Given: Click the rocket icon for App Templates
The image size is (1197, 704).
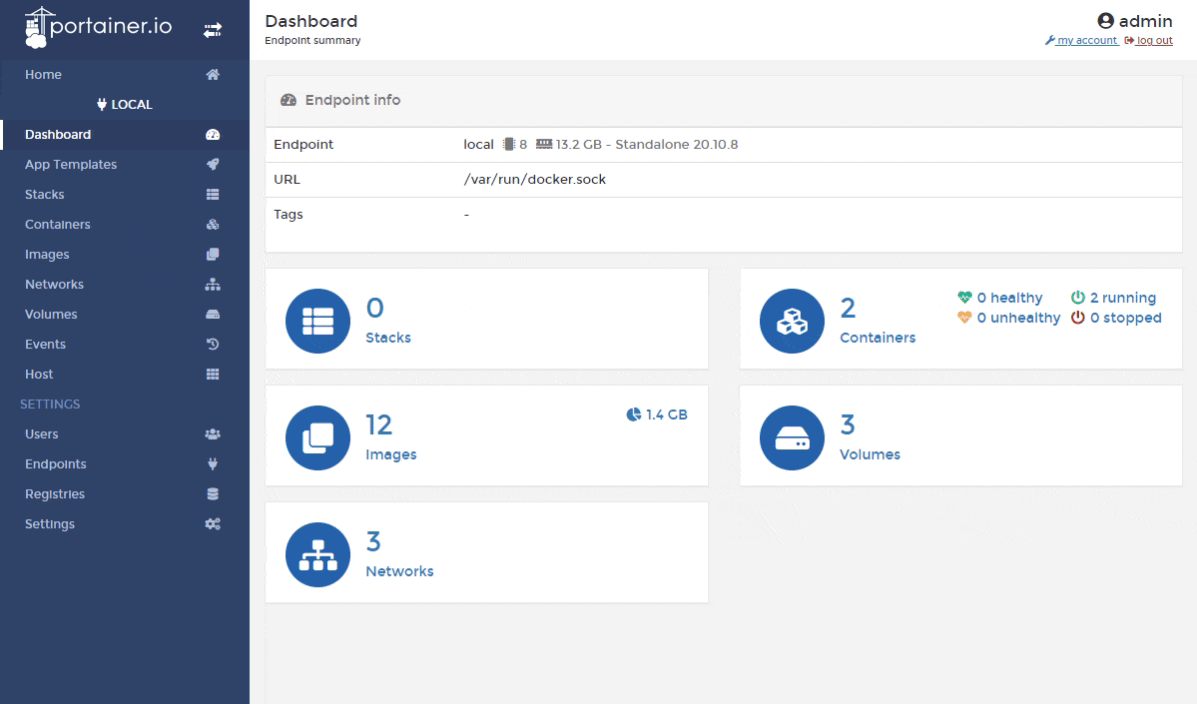Looking at the screenshot, I should [212, 165].
